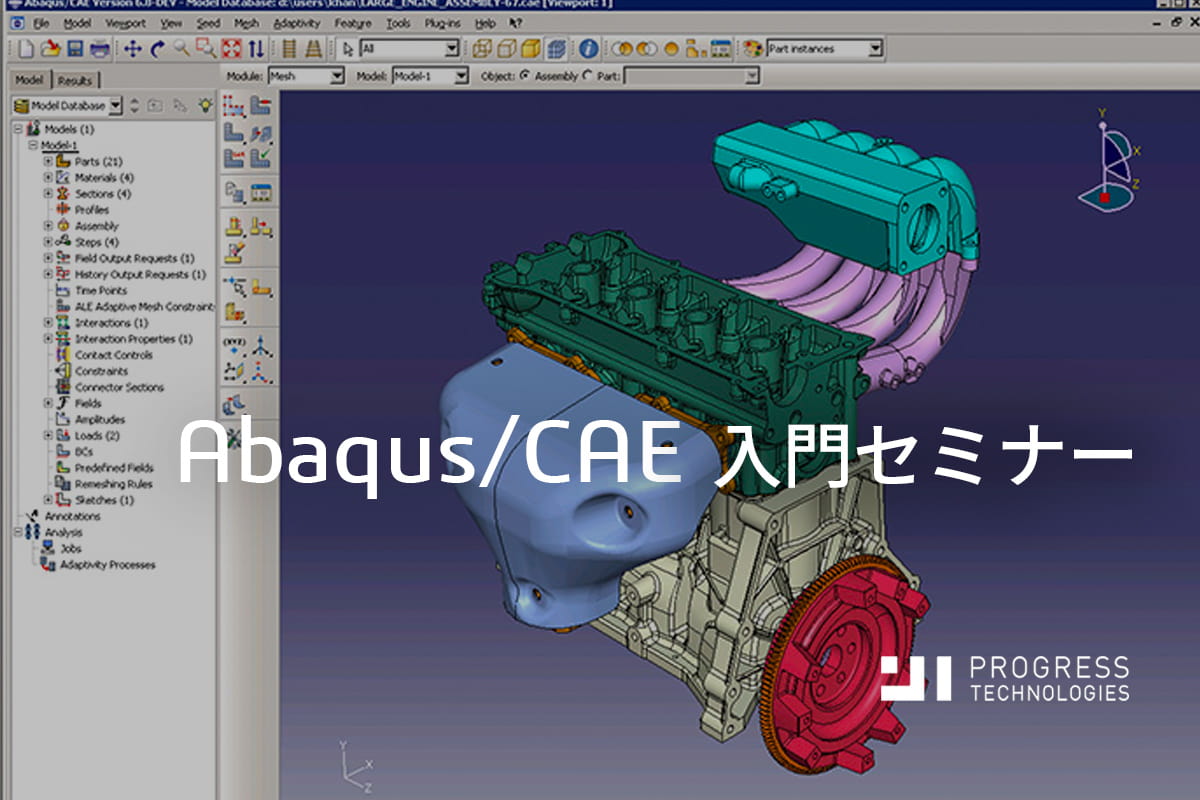This screenshot has height=800, width=1200.
Task: Select the Magnify View tool
Action: (181, 48)
